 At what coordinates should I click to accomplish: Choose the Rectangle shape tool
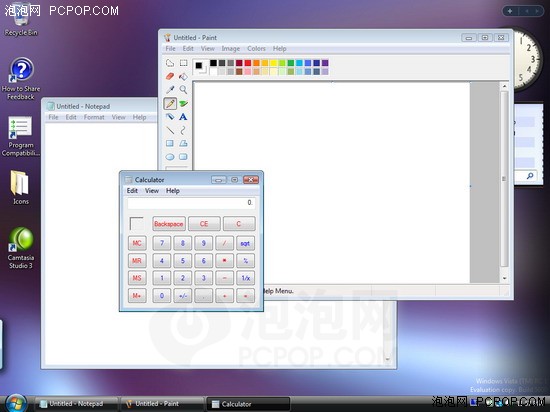(170, 143)
